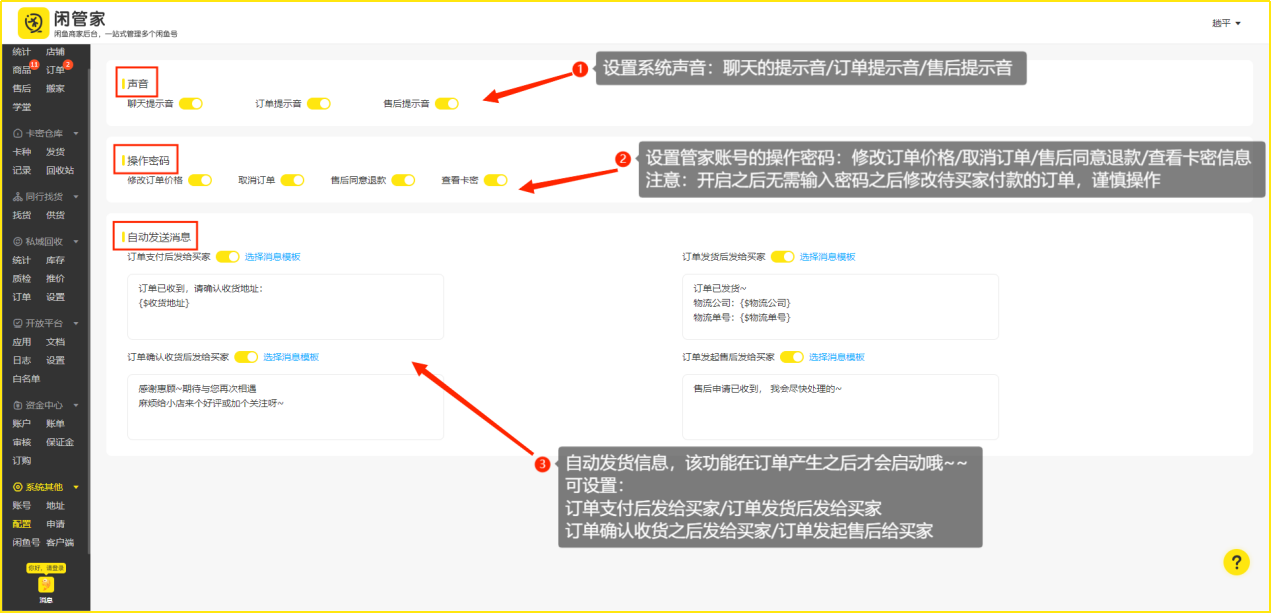This screenshot has width=1271, height=614.
Task: Click the 同行找货 section icon
Action: [x=17, y=197]
